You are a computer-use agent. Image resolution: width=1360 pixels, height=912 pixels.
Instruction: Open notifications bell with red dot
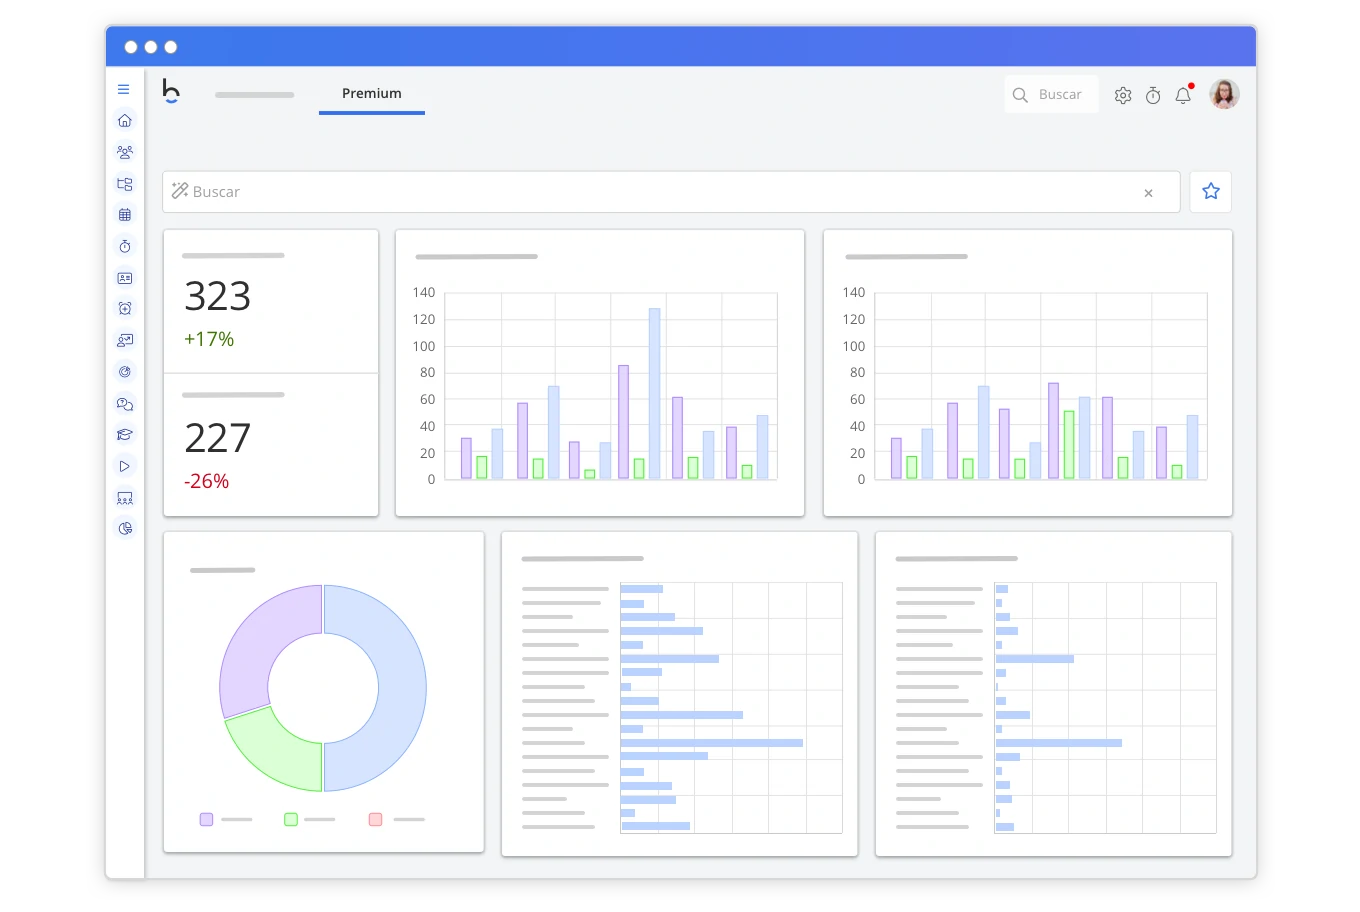[x=1183, y=95]
